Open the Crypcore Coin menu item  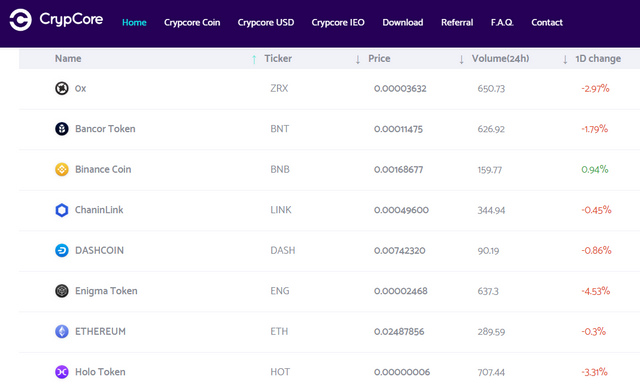tap(192, 22)
